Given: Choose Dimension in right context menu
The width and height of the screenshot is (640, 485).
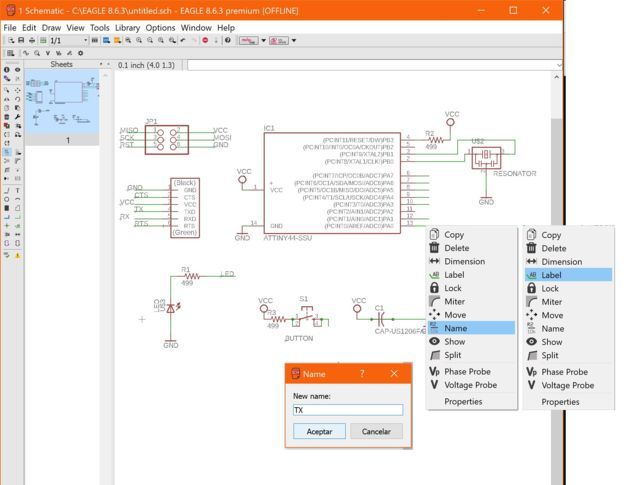Looking at the screenshot, I should point(569,262).
